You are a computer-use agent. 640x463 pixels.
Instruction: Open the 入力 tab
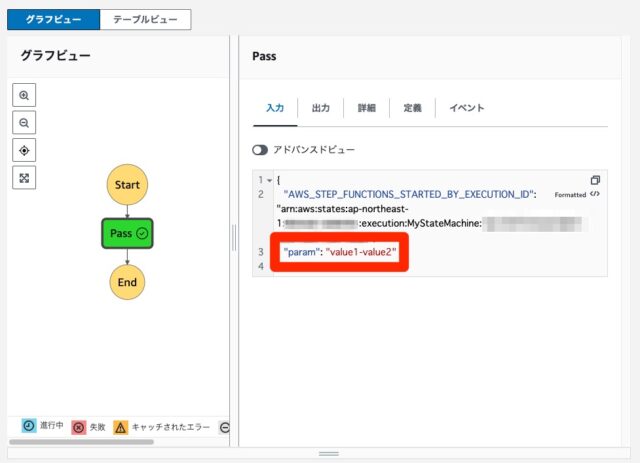[275, 108]
